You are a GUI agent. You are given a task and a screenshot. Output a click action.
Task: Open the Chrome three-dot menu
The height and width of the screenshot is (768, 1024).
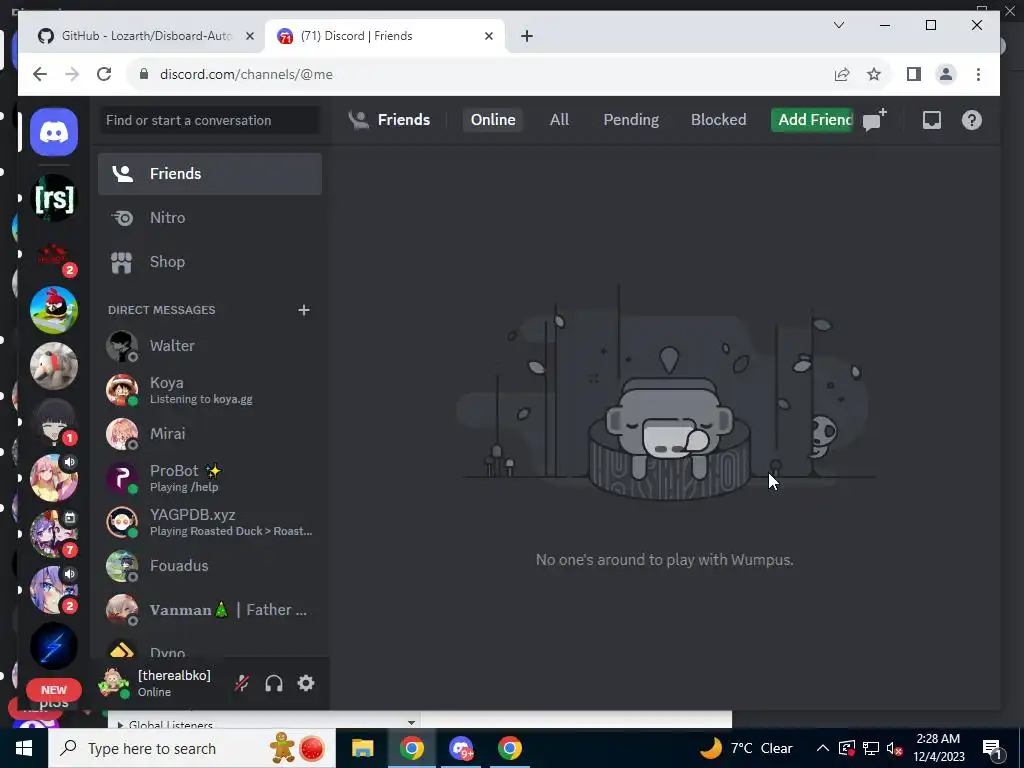978,74
